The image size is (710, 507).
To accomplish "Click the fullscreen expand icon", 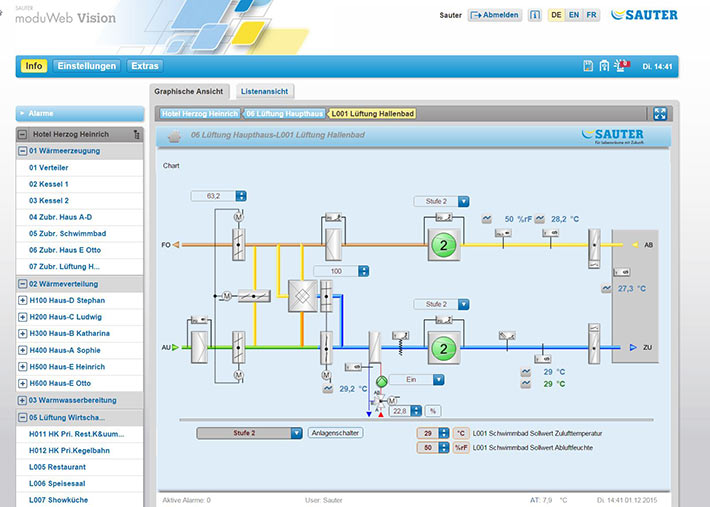I will click(660, 114).
